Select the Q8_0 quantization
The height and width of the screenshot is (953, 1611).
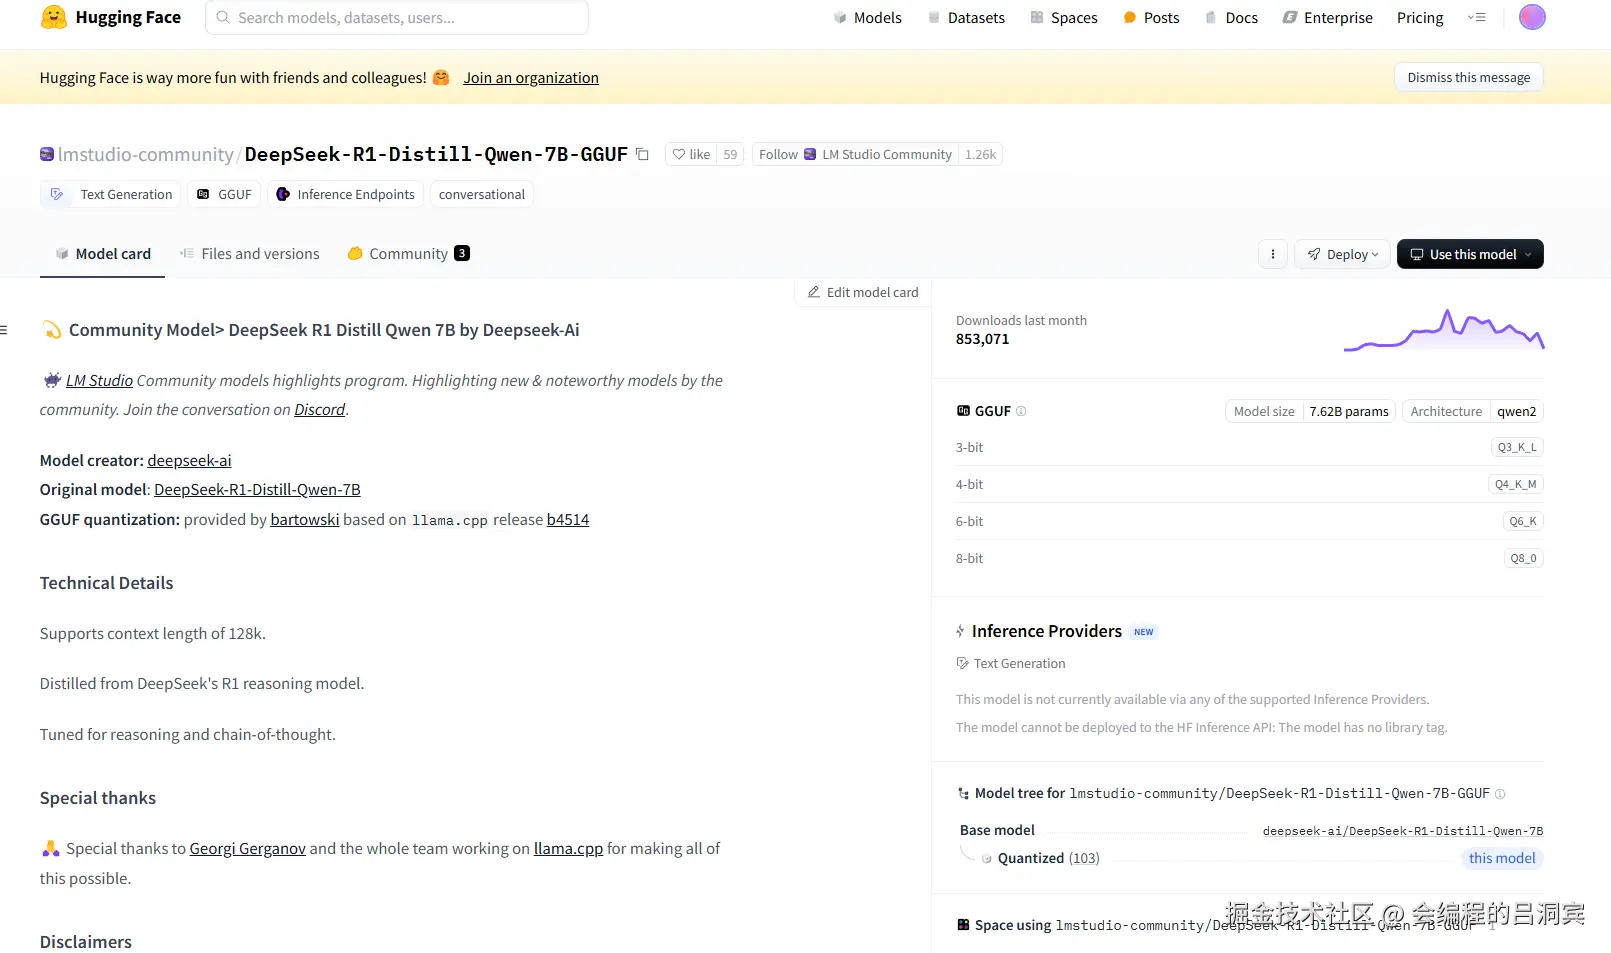click(1524, 558)
